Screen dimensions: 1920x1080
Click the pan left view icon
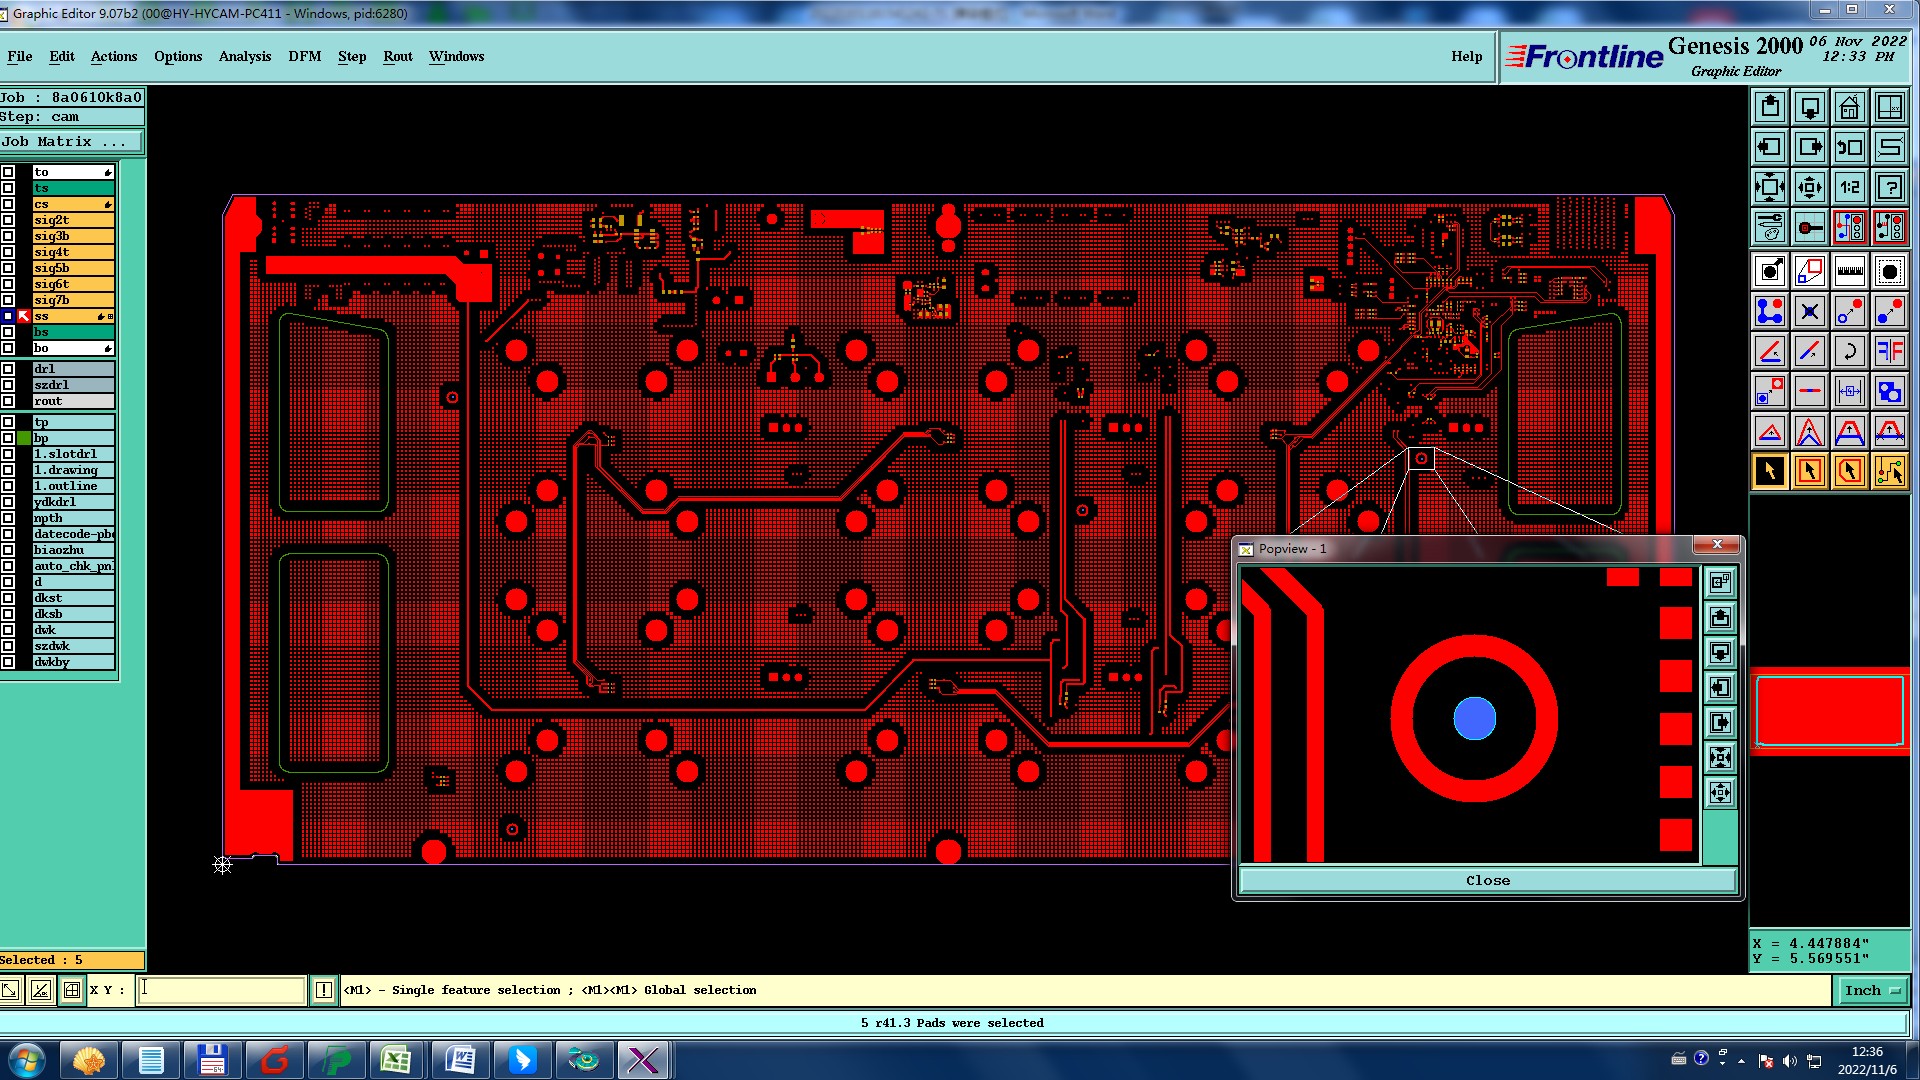1770,147
